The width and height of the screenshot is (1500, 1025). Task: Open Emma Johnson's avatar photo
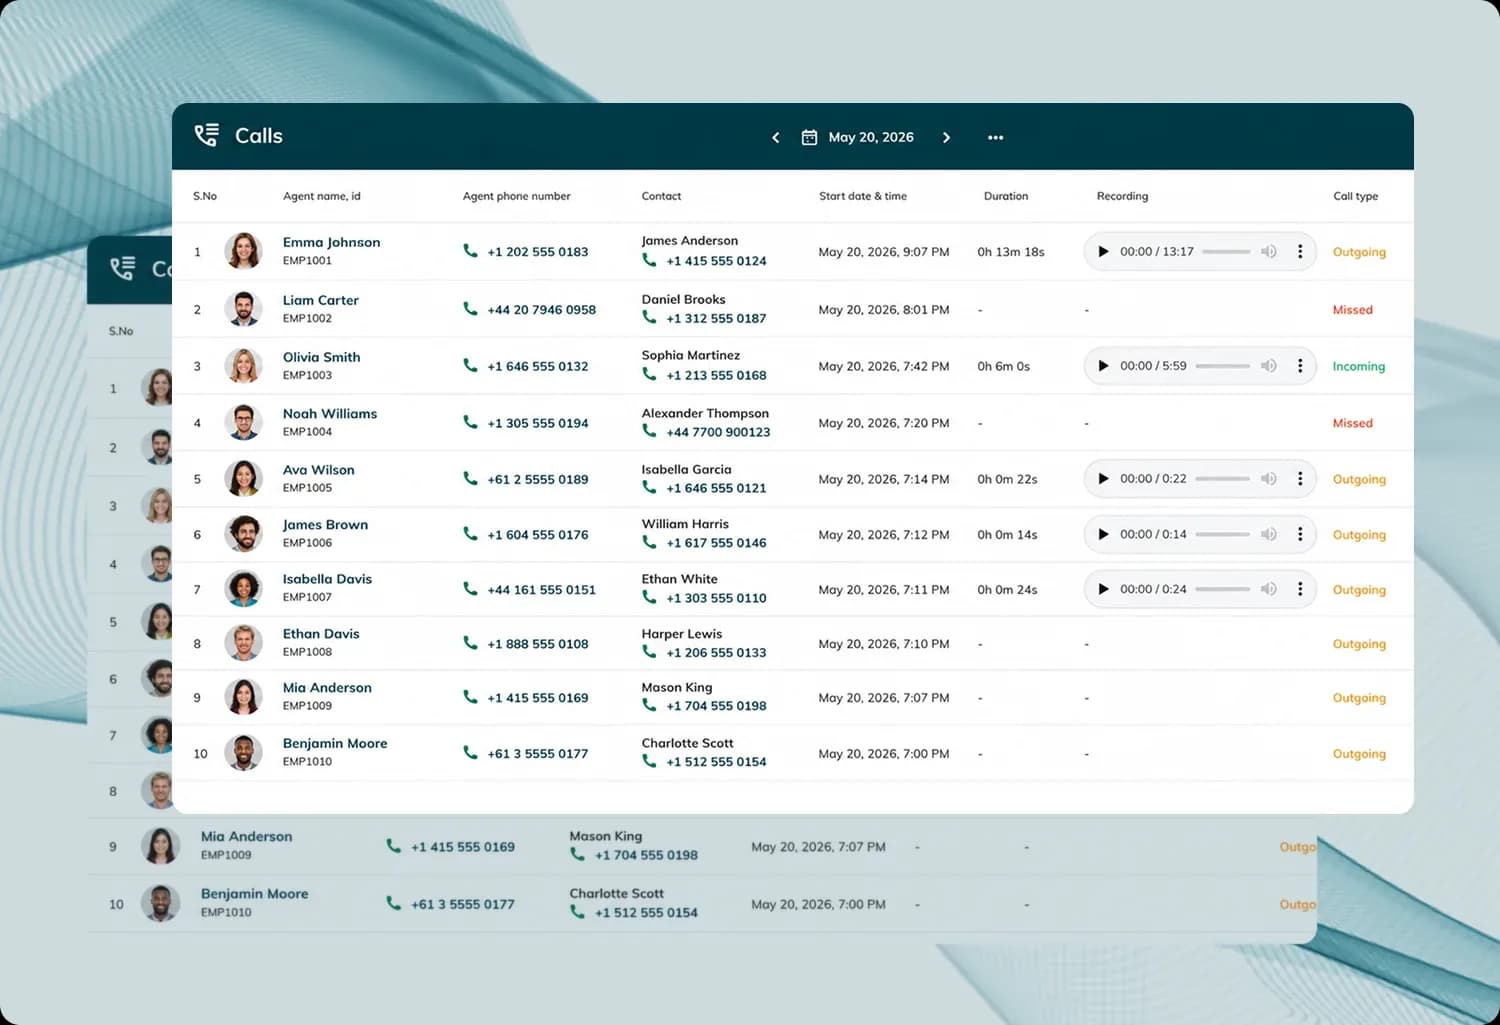(243, 251)
